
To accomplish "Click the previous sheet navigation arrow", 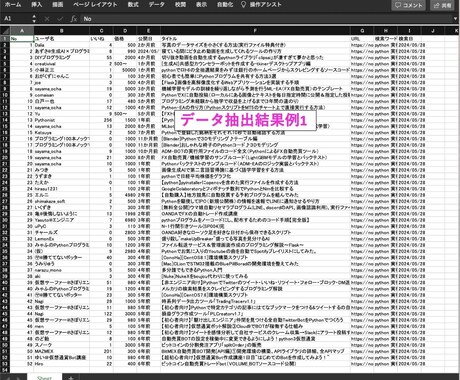I will 8,378.
